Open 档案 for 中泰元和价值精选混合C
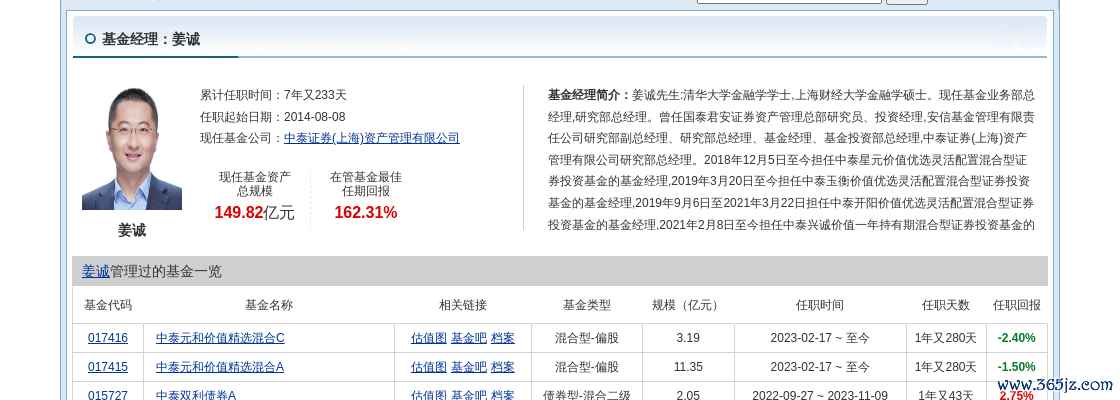This screenshot has height=400, width=1120. tap(503, 338)
